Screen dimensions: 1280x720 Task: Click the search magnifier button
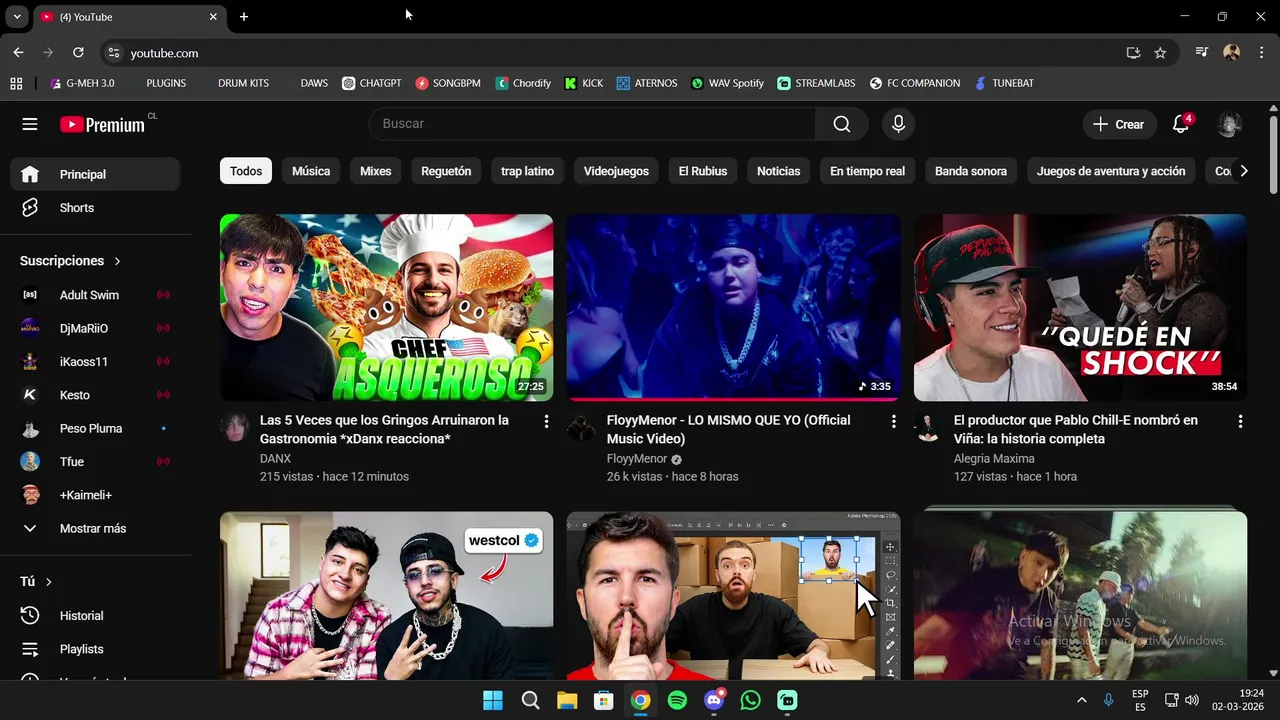[842, 124]
